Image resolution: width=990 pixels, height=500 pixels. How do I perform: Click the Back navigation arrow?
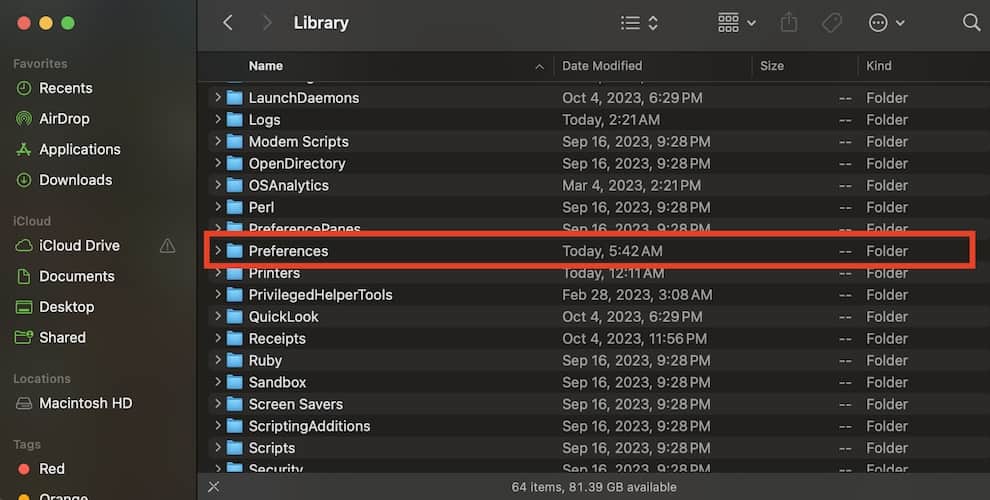(228, 22)
